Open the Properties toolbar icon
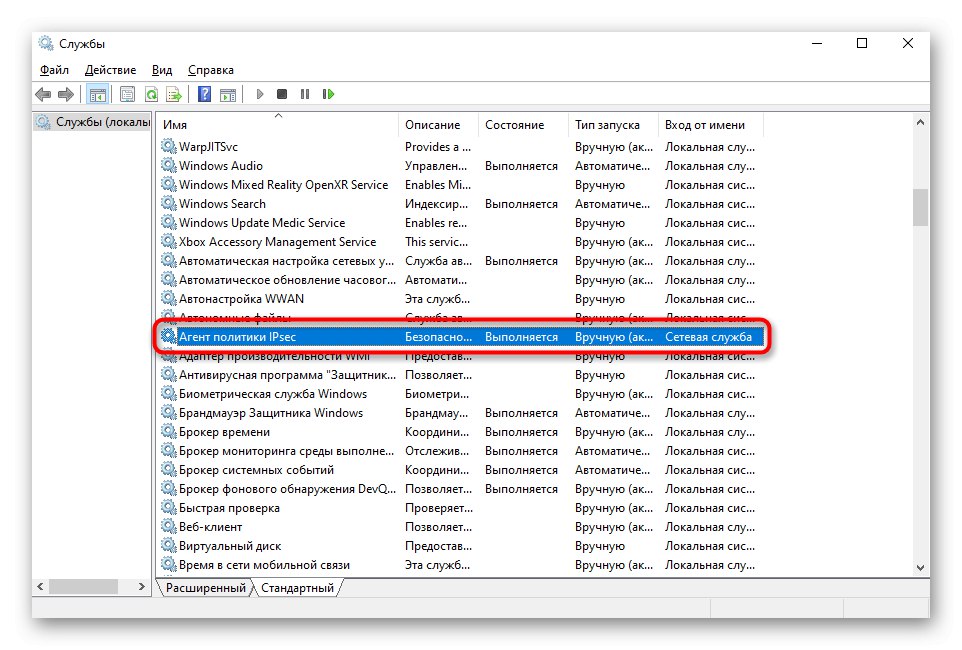Screen dimensions: 962x650 point(127,94)
